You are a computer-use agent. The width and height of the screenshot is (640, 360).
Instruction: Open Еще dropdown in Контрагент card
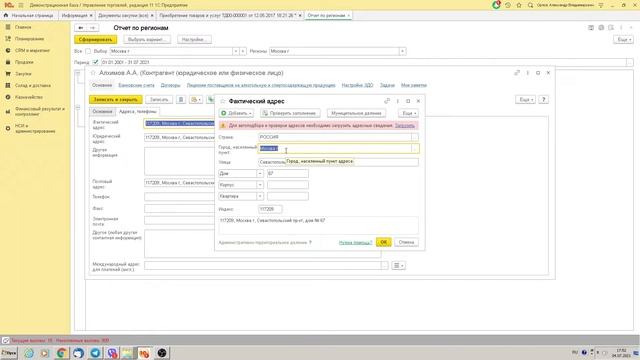[525, 100]
